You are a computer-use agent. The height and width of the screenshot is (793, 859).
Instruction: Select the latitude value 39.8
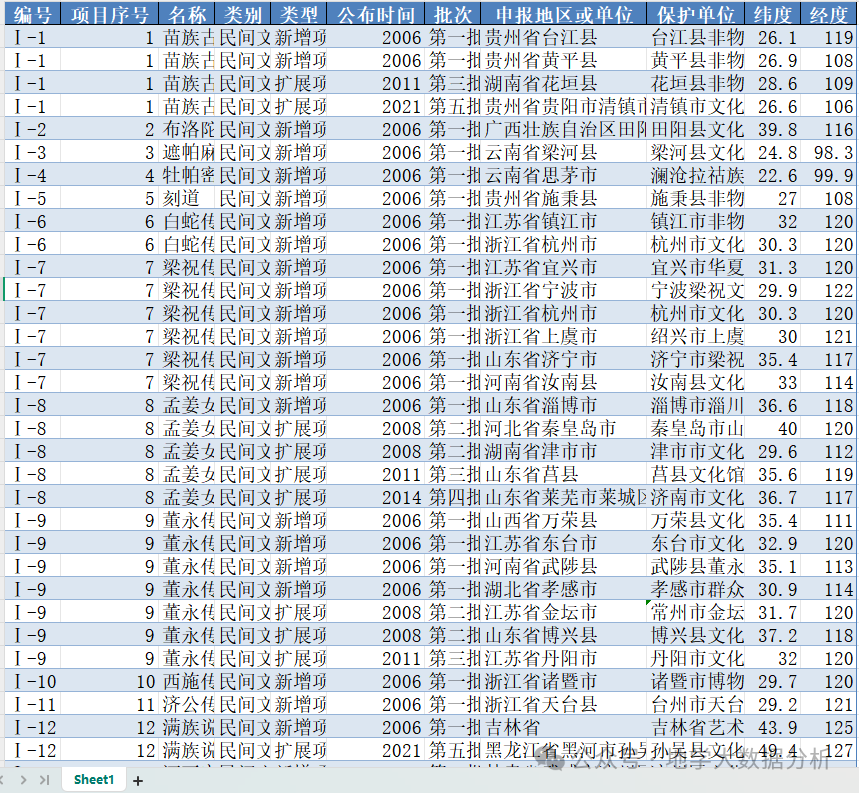772,129
